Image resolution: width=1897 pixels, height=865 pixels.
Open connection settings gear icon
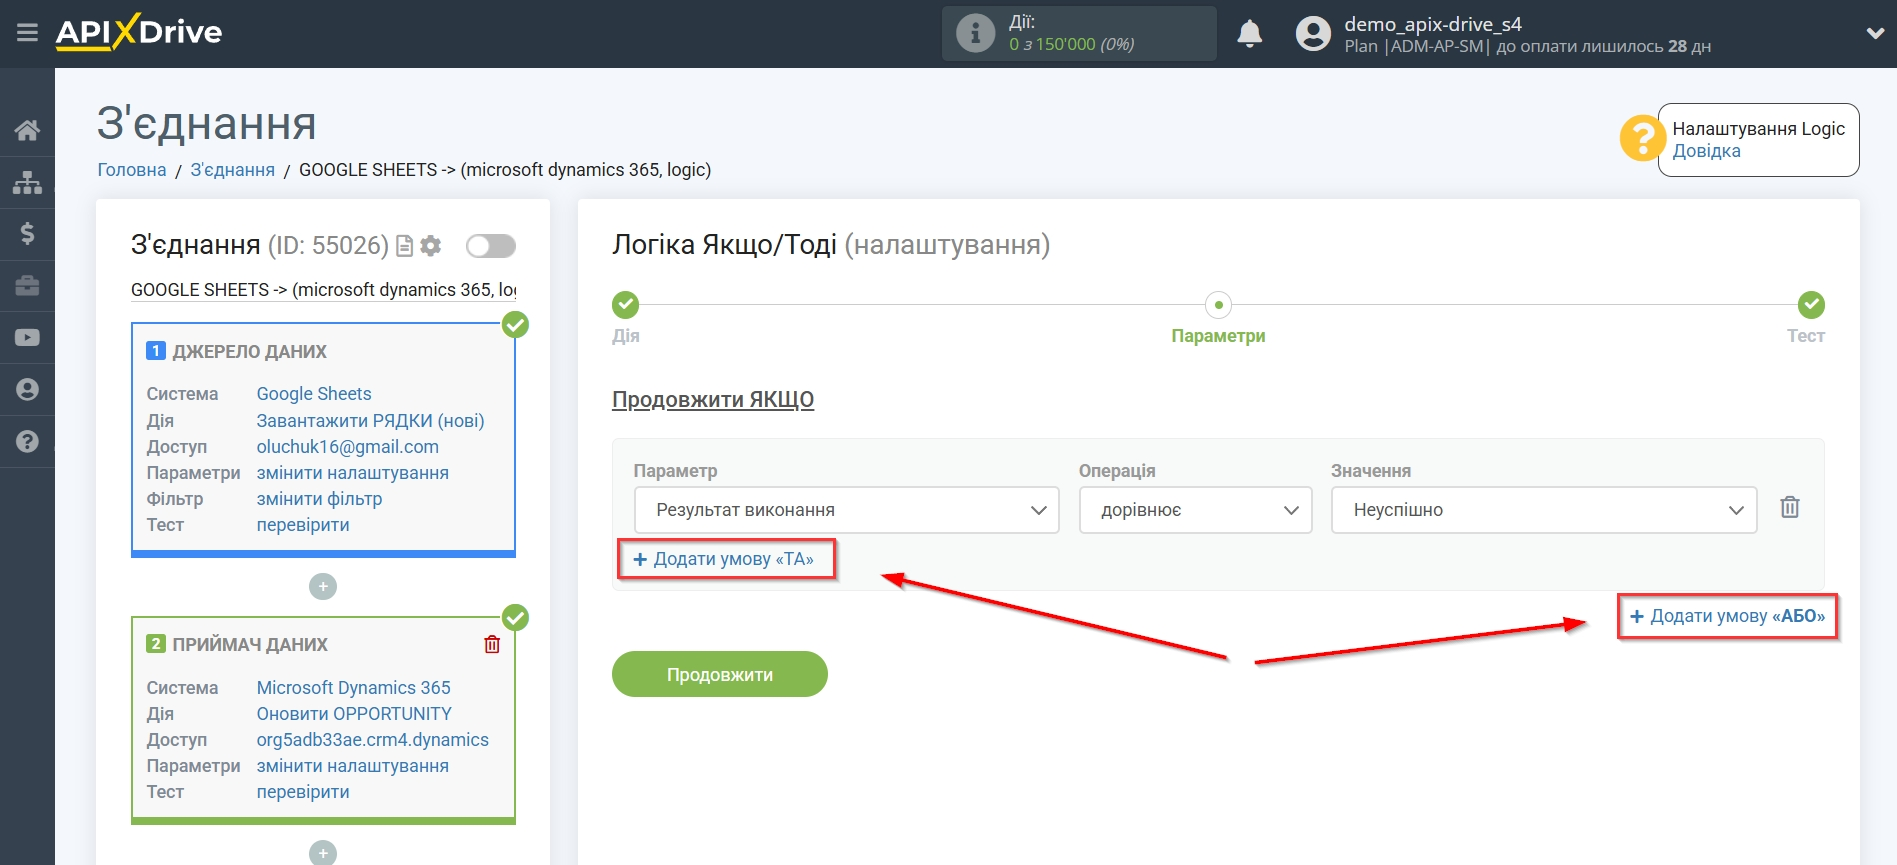pos(431,246)
